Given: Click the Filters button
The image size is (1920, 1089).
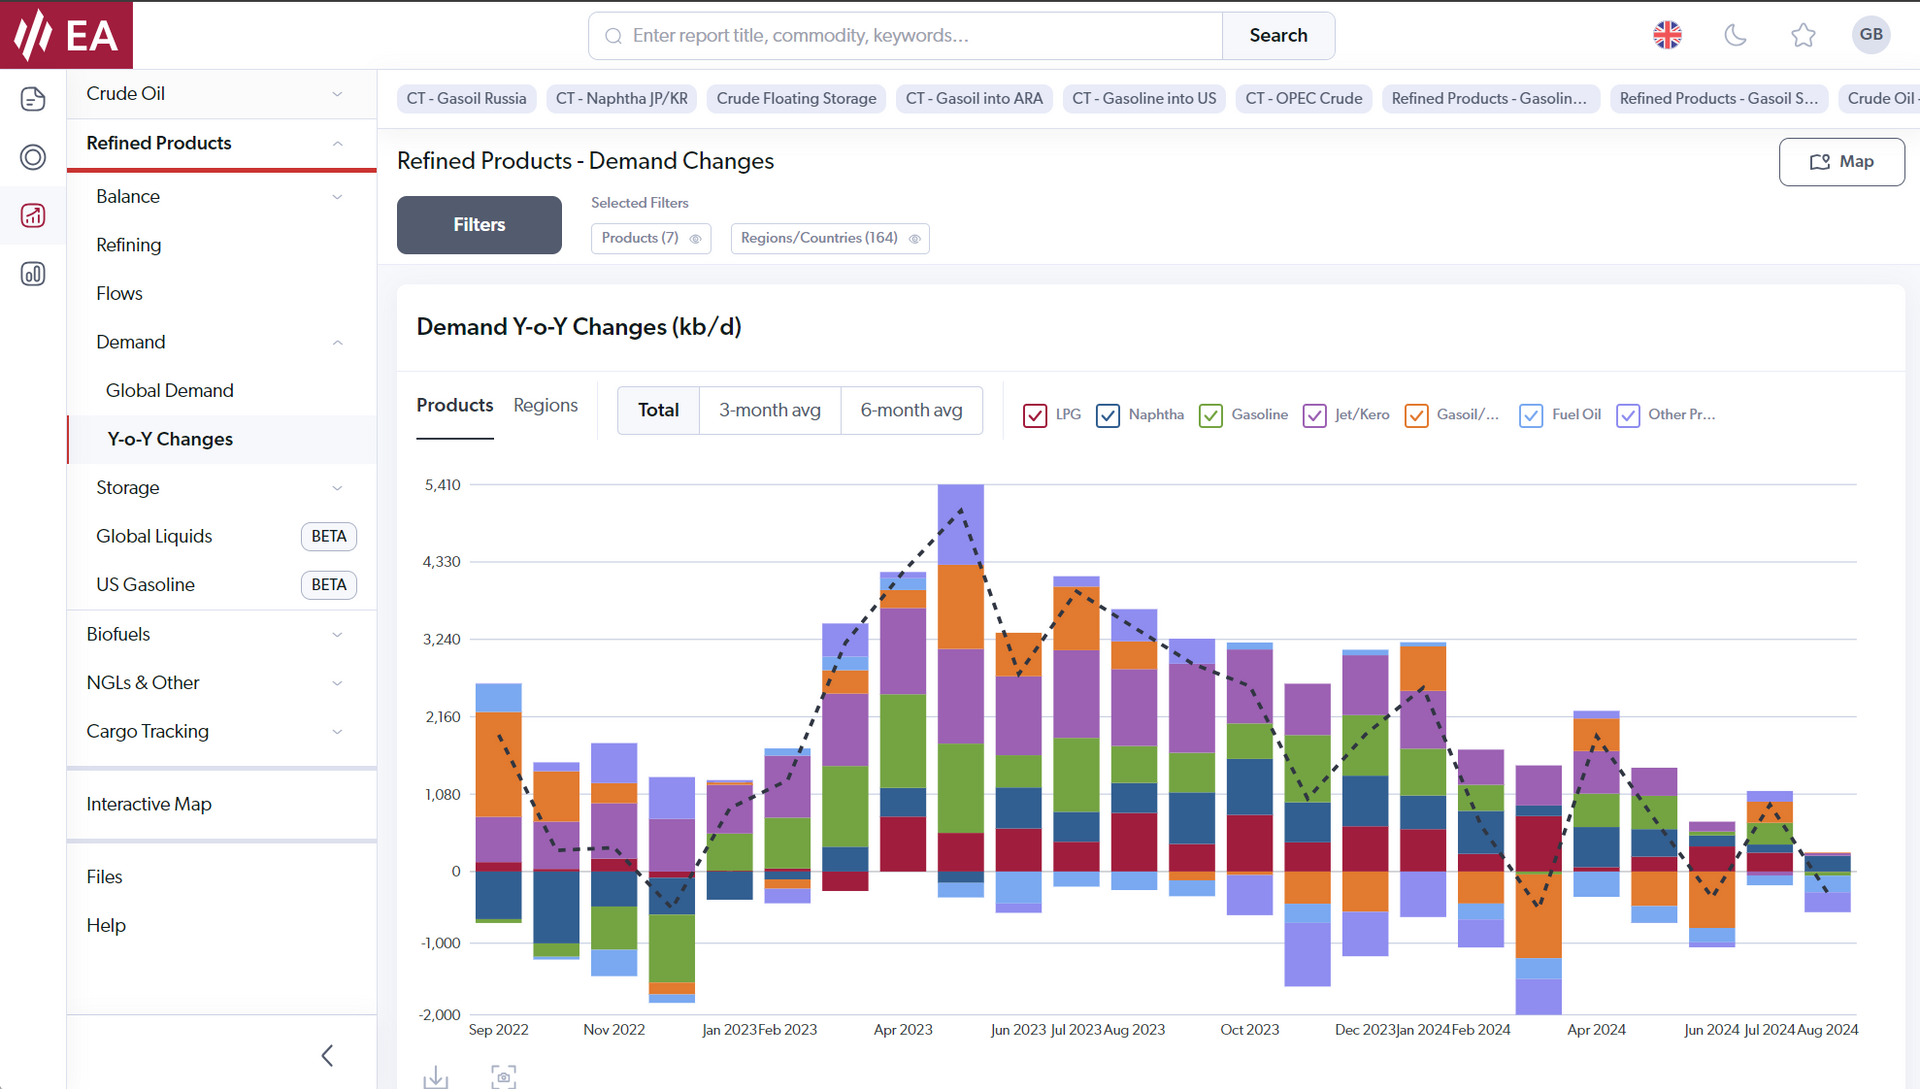Looking at the screenshot, I should pos(479,225).
